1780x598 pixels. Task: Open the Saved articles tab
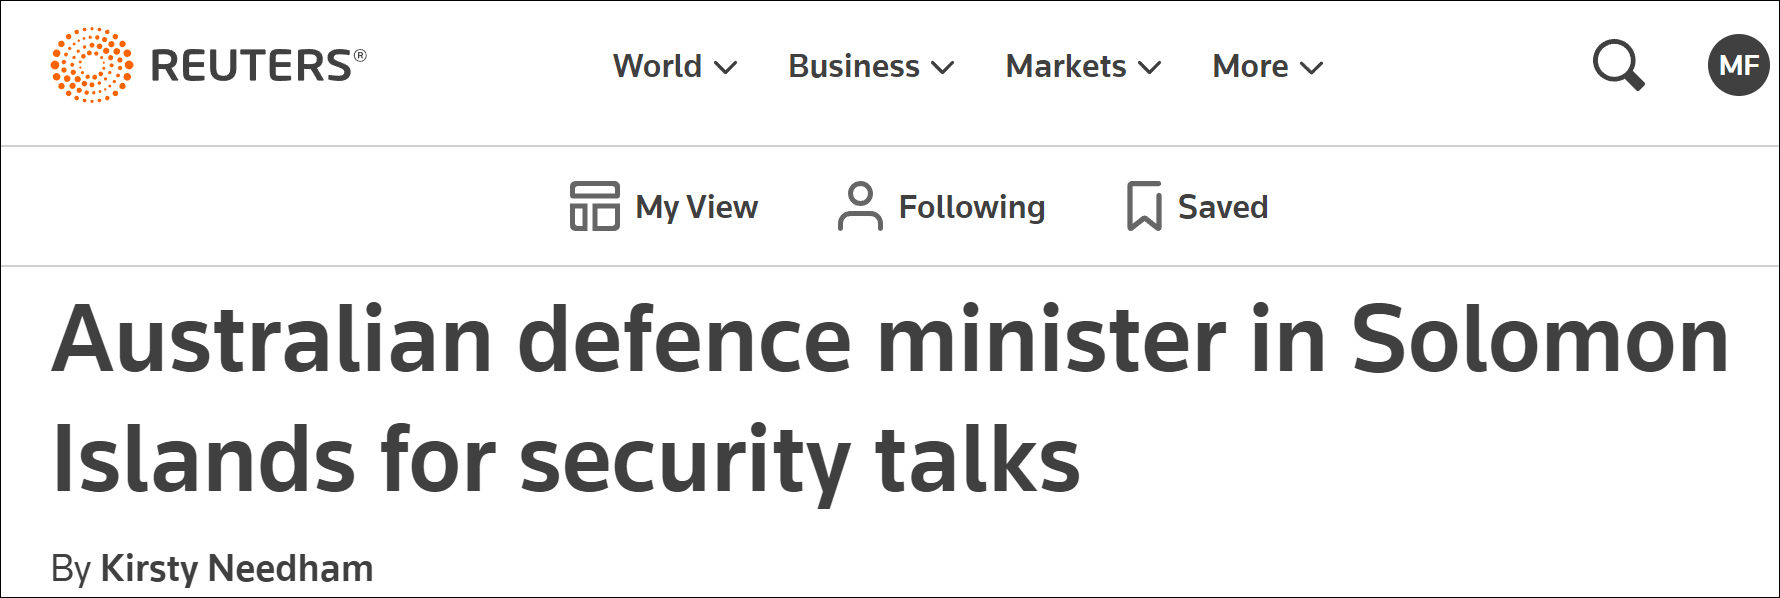(x=1223, y=207)
